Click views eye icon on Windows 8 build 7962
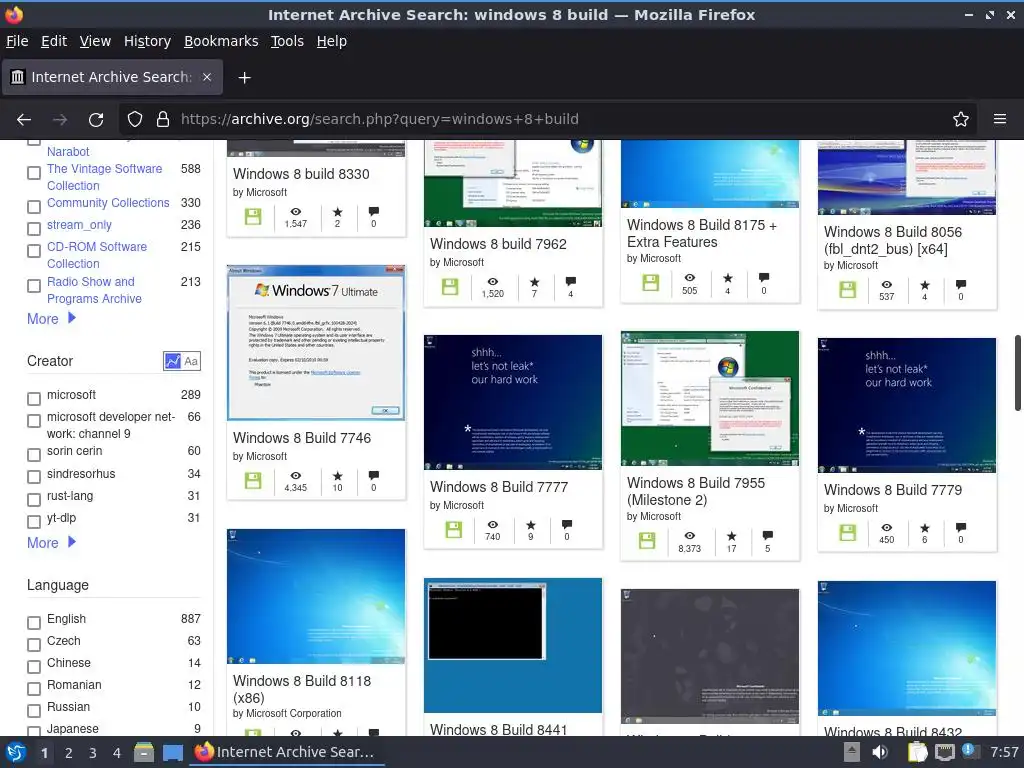Image resolution: width=1024 pixels, height=768 pixels. tap(492, 281)
